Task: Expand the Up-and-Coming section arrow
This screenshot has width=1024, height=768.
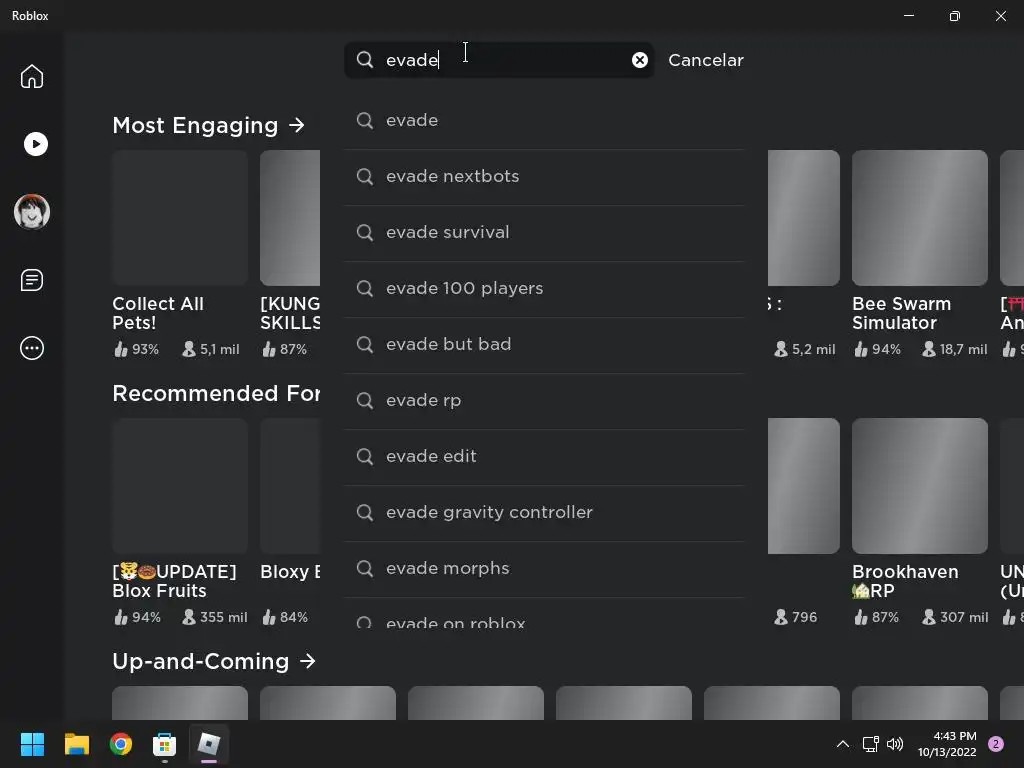Action: [308, 661]
